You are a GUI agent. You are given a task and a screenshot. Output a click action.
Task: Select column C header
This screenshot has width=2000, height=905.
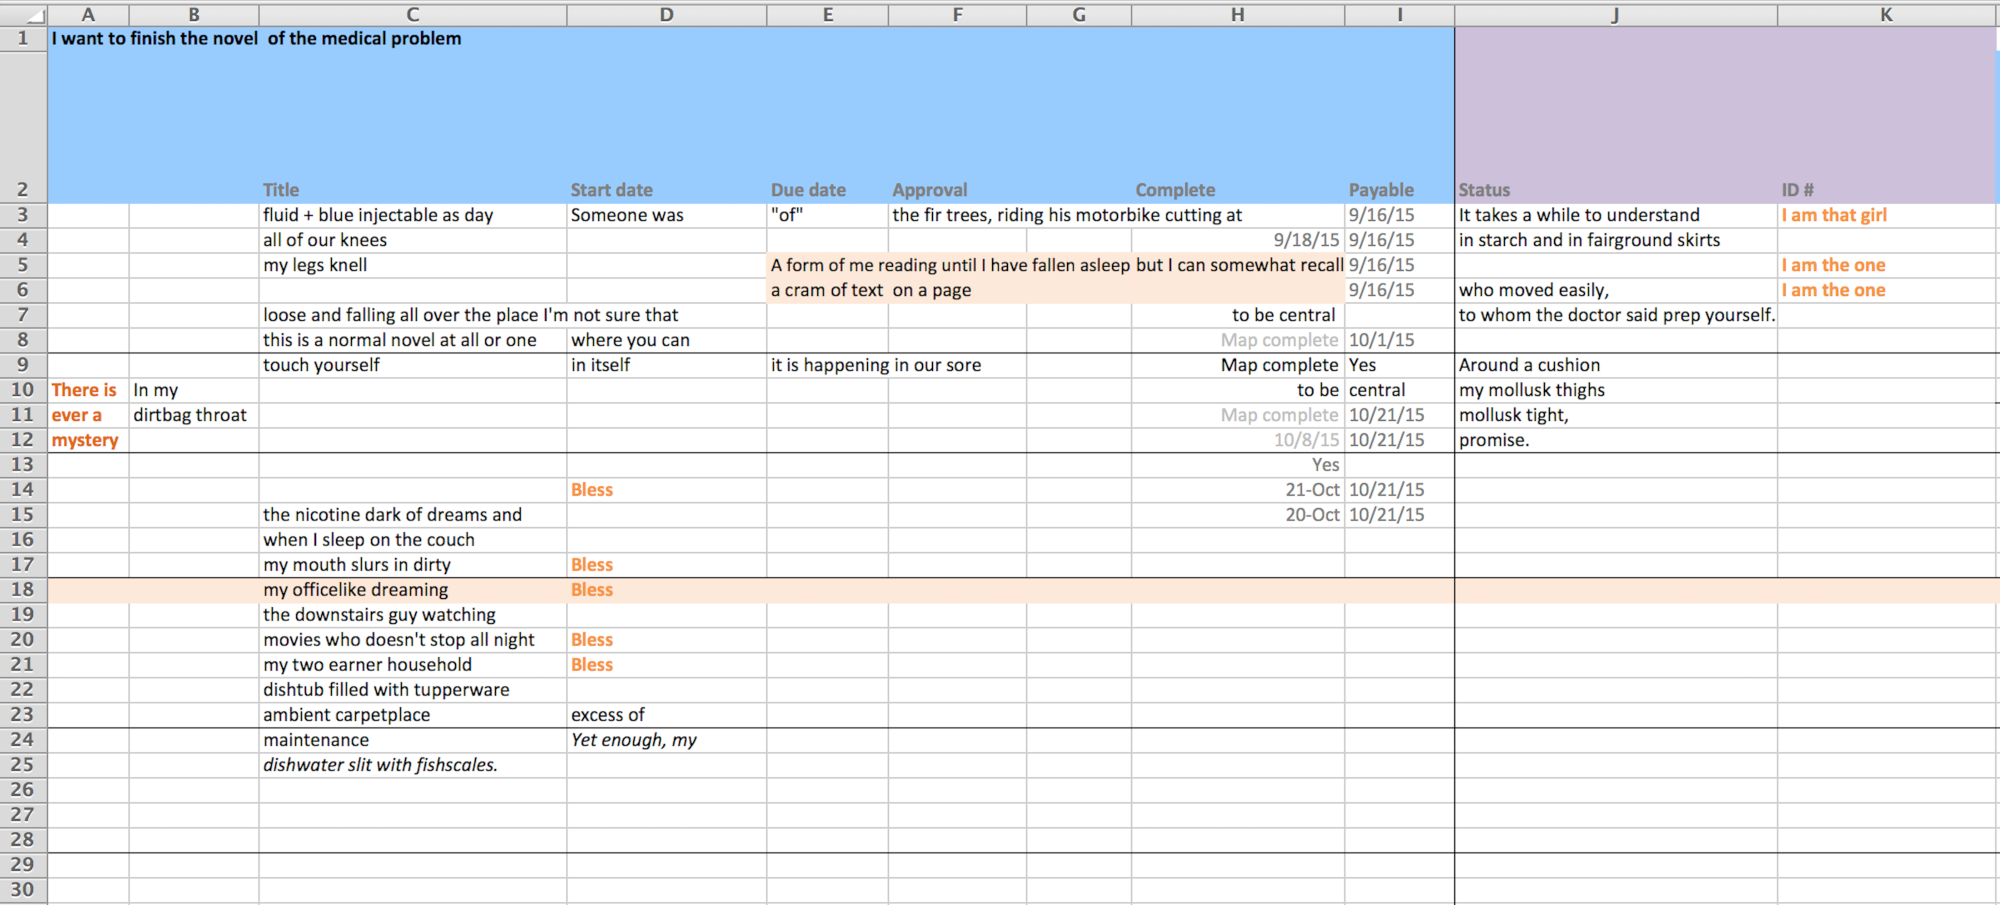click(x=413, y=14)
